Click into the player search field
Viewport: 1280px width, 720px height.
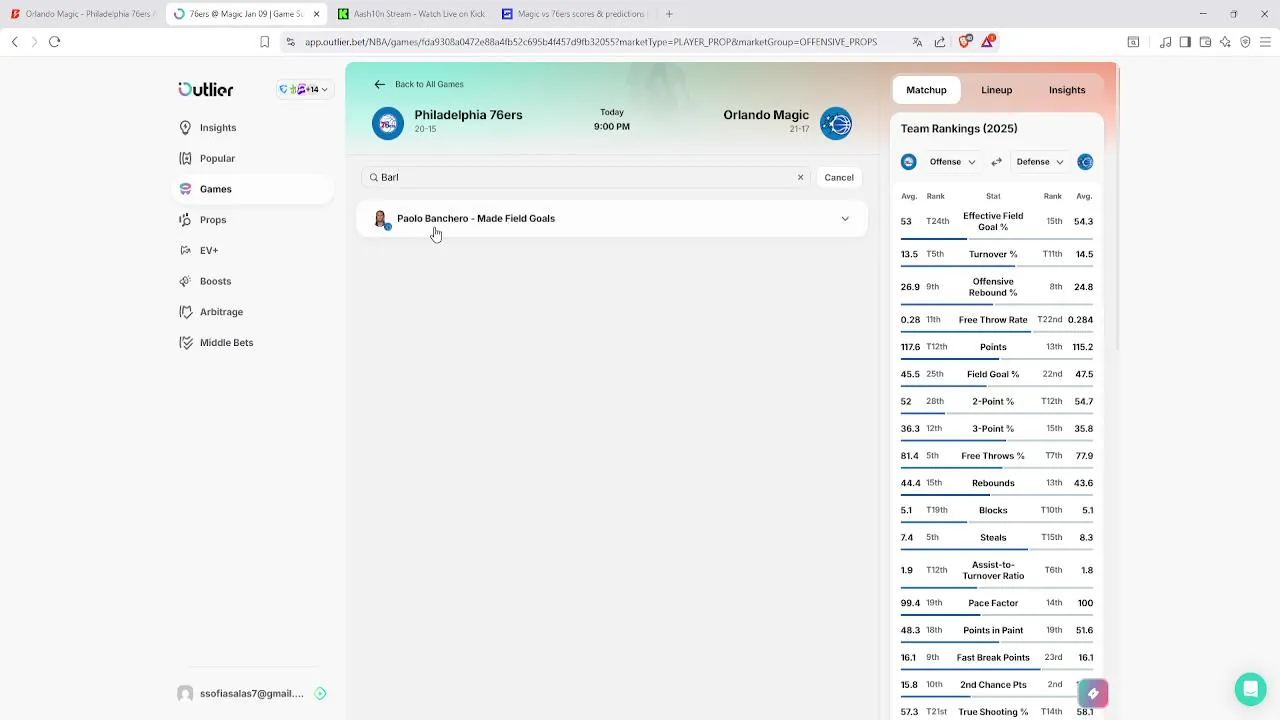pyautogui.click(x=585, y=177)
